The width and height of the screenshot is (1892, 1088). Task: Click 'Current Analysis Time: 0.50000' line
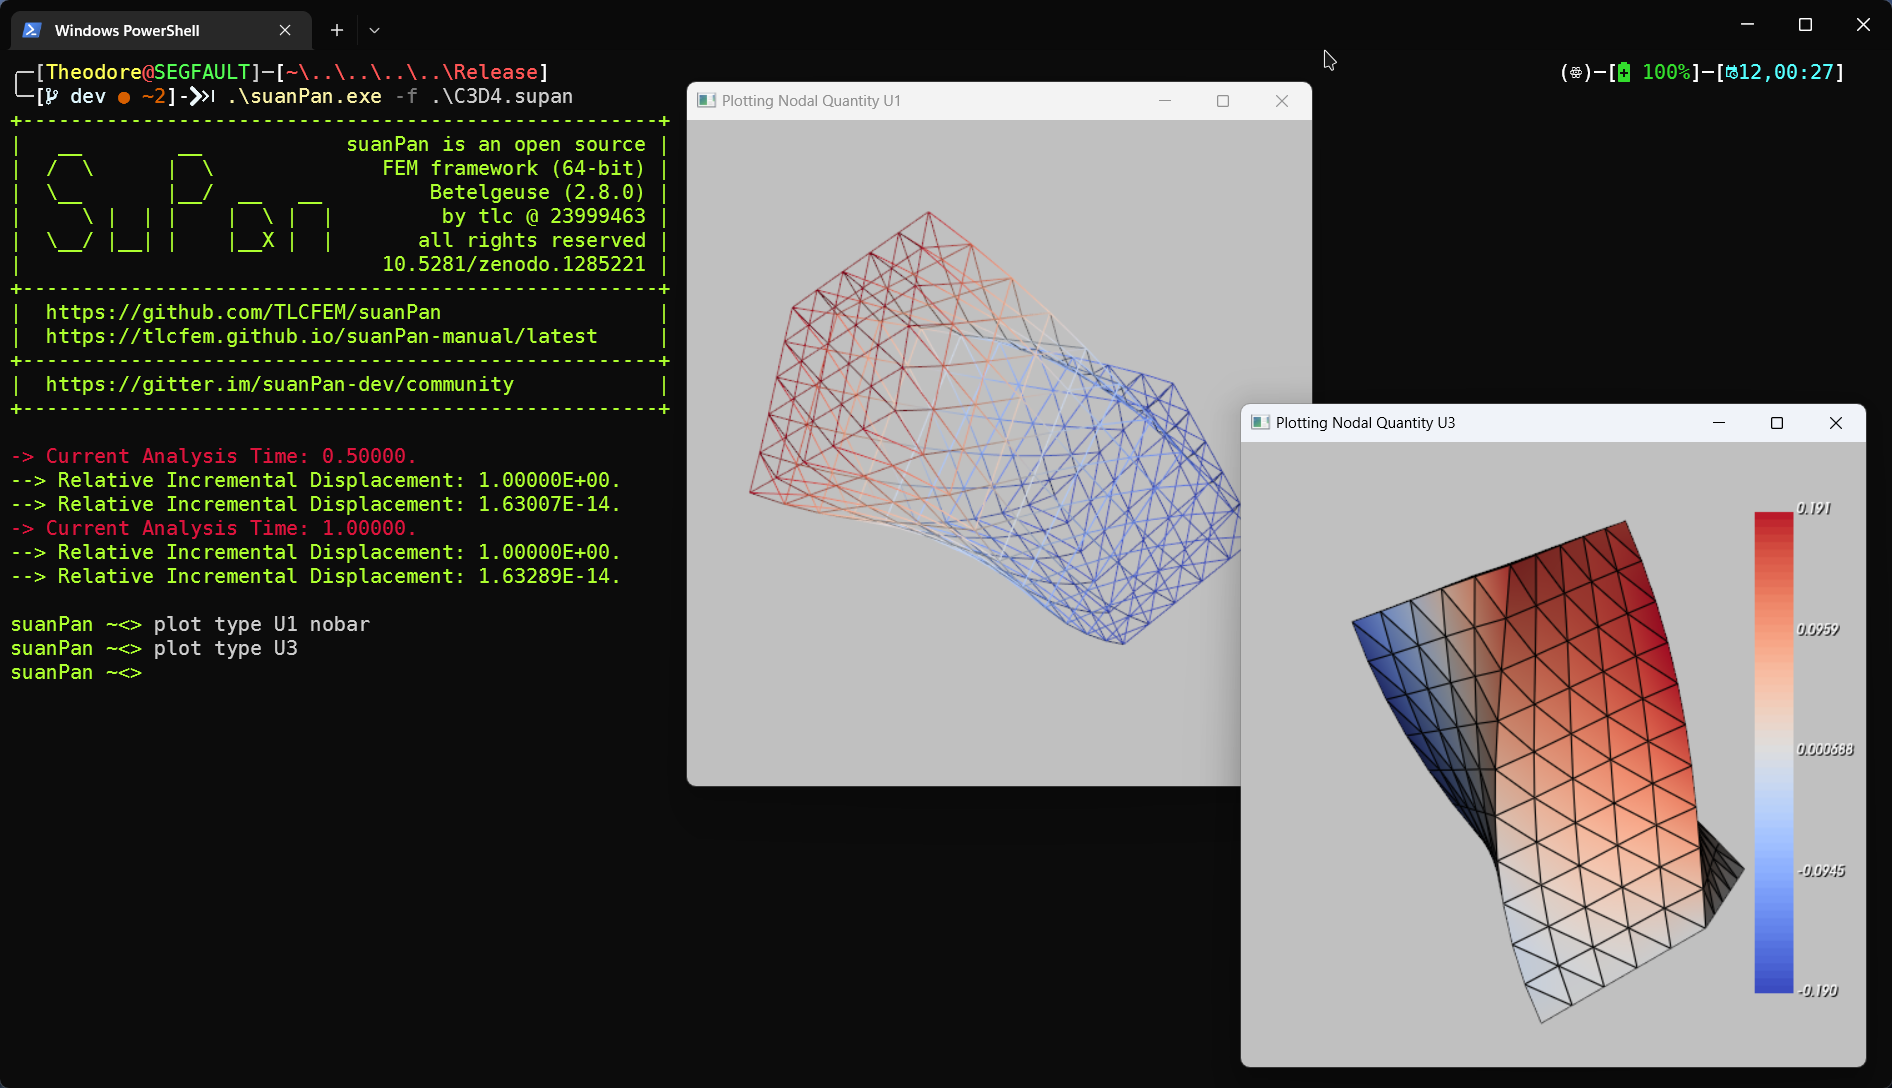click(x=213, y=456)
